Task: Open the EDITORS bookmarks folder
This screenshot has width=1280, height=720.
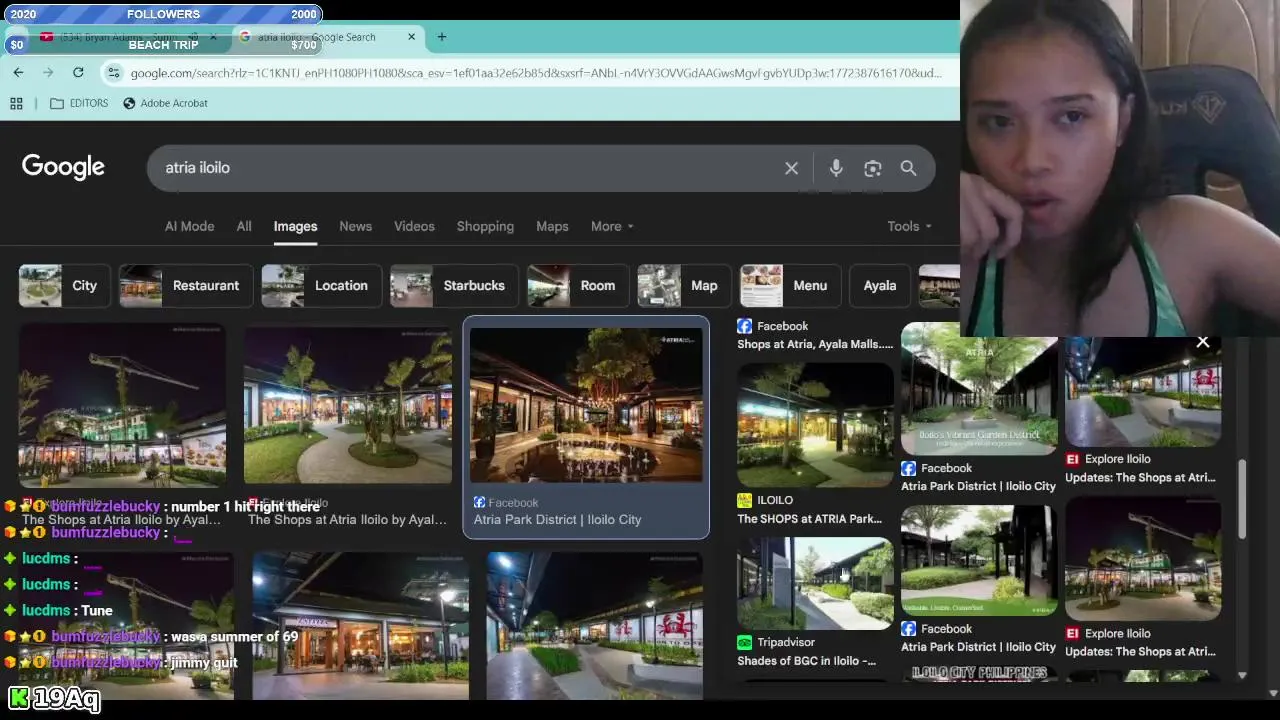Action: click(79, 103)
